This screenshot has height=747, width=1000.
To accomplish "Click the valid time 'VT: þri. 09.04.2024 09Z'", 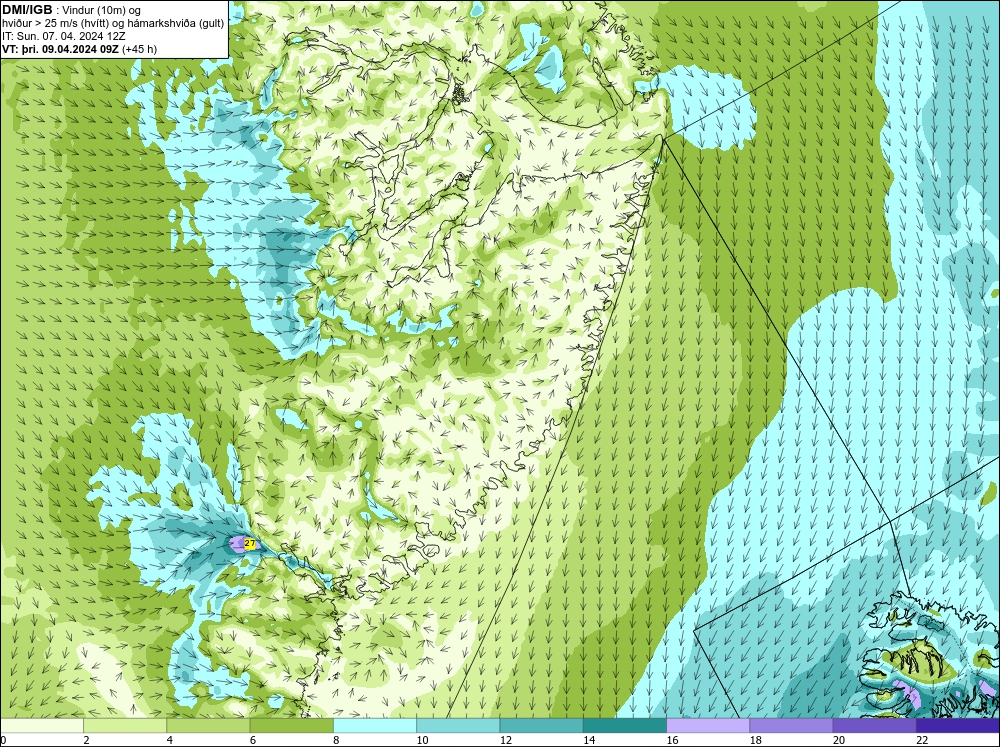I will (60, 49).
